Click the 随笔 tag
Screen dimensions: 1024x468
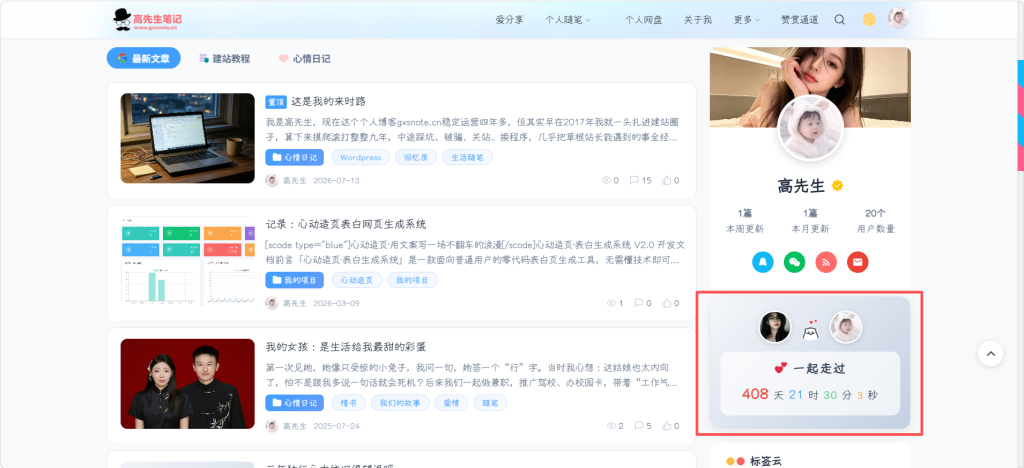click(x=490, y=403)
